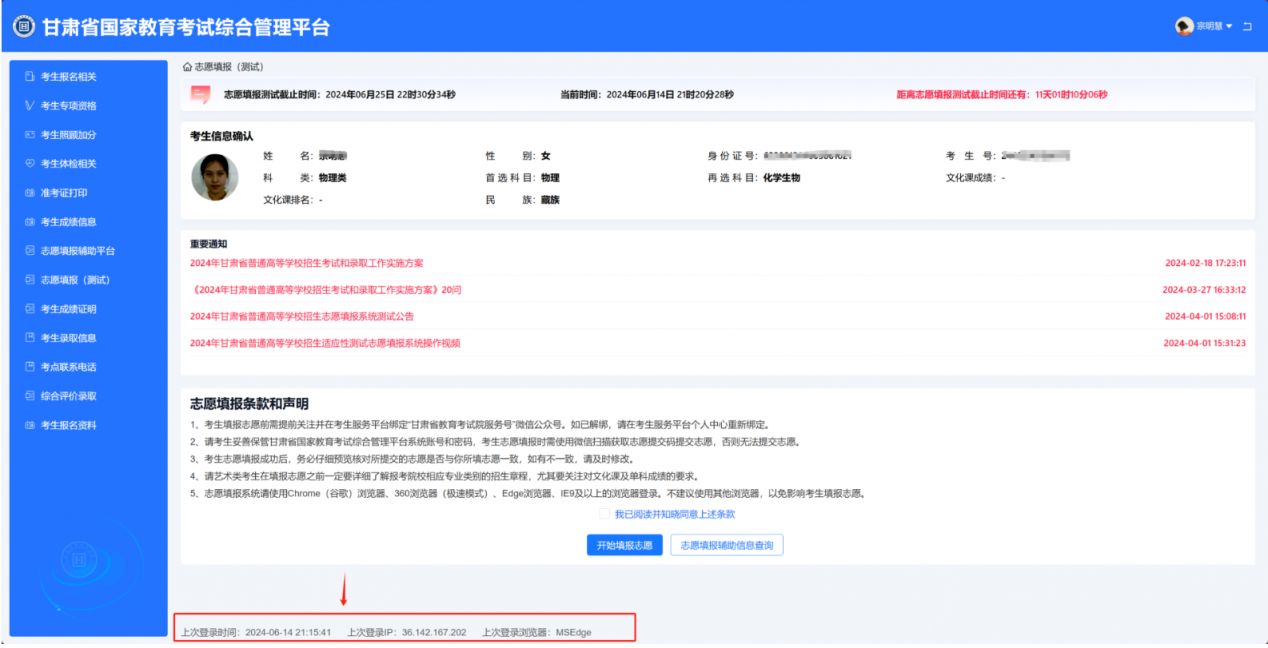Click the icon beside 考生照顾加分
The width and height of the screenshot is (1268, 648).
[30, 134]
